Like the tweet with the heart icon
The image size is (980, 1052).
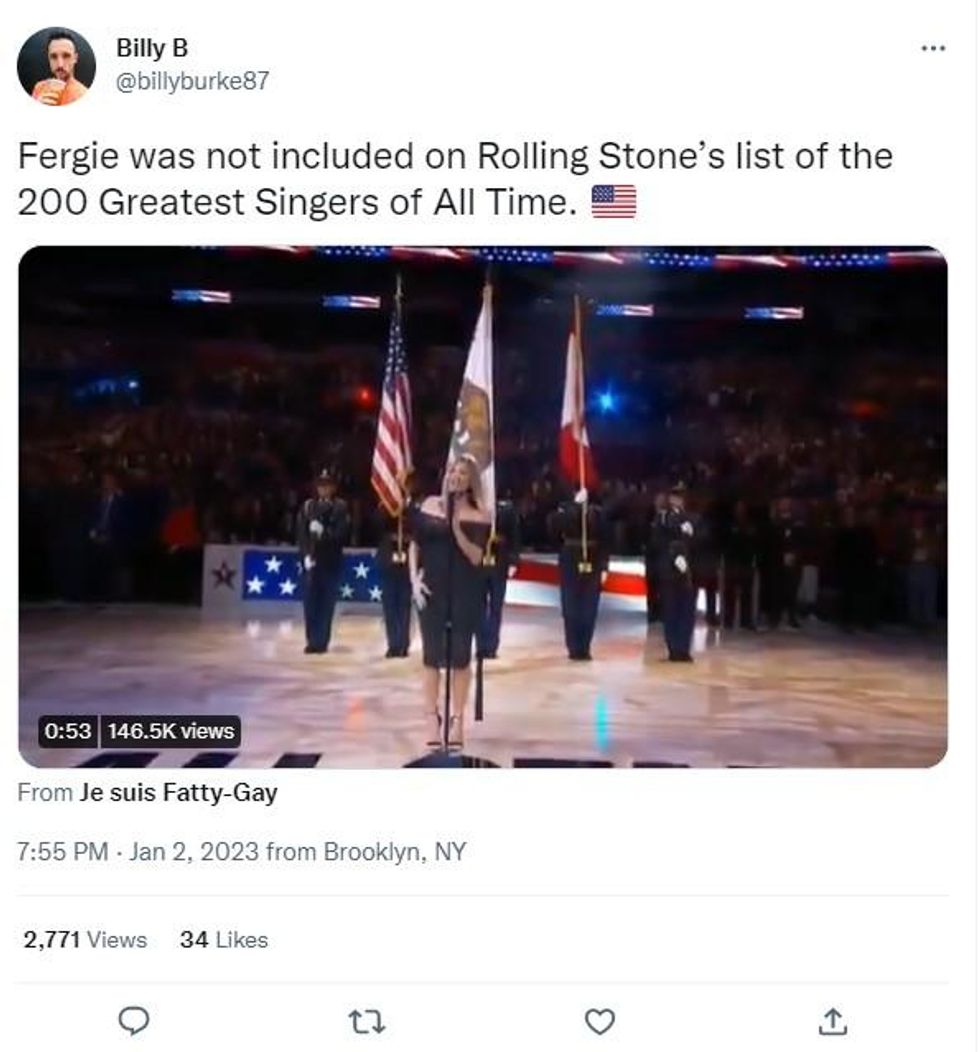(x=599, y=1021)
